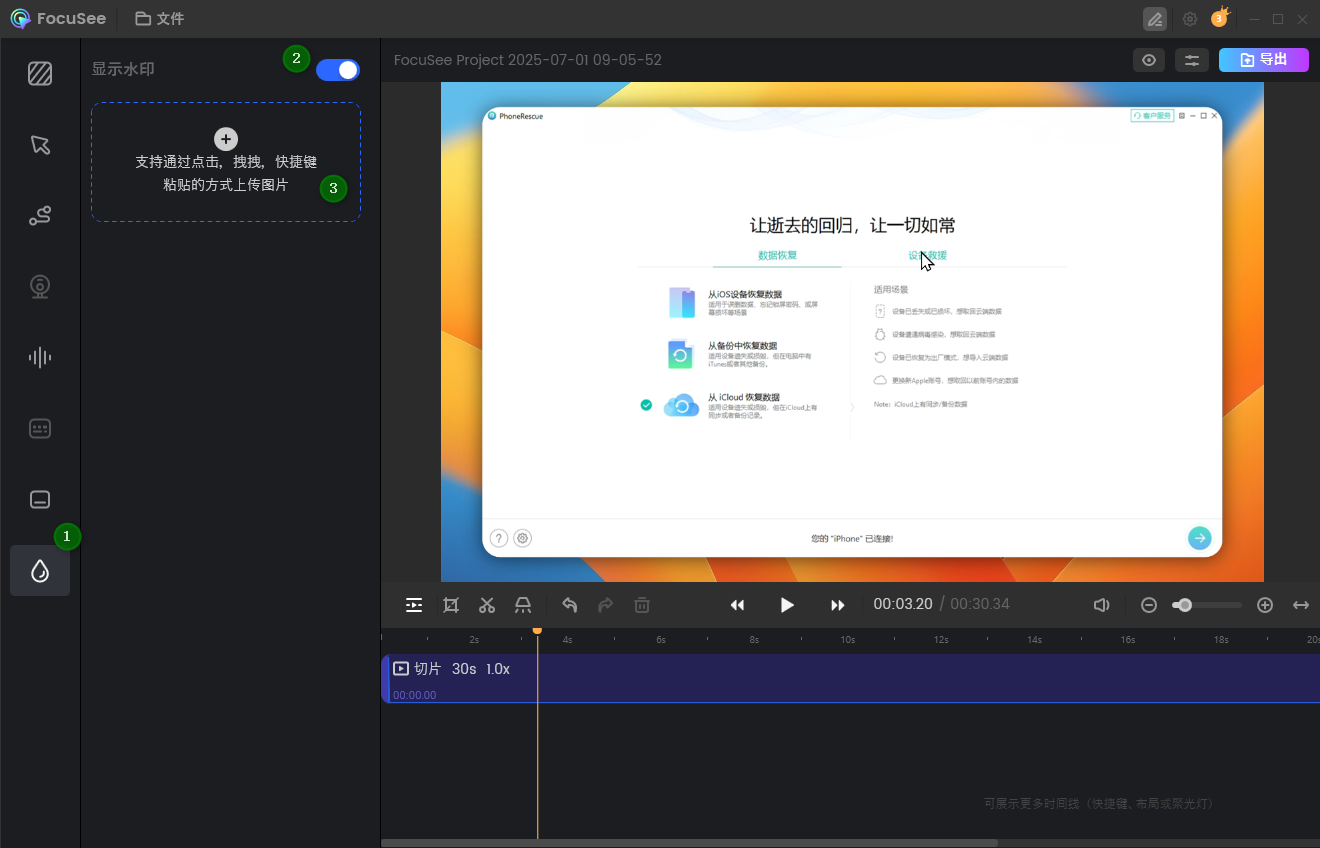This screenshot has height=848, width=1320.
Task: Click the rewind button
Action: point(737,605)
